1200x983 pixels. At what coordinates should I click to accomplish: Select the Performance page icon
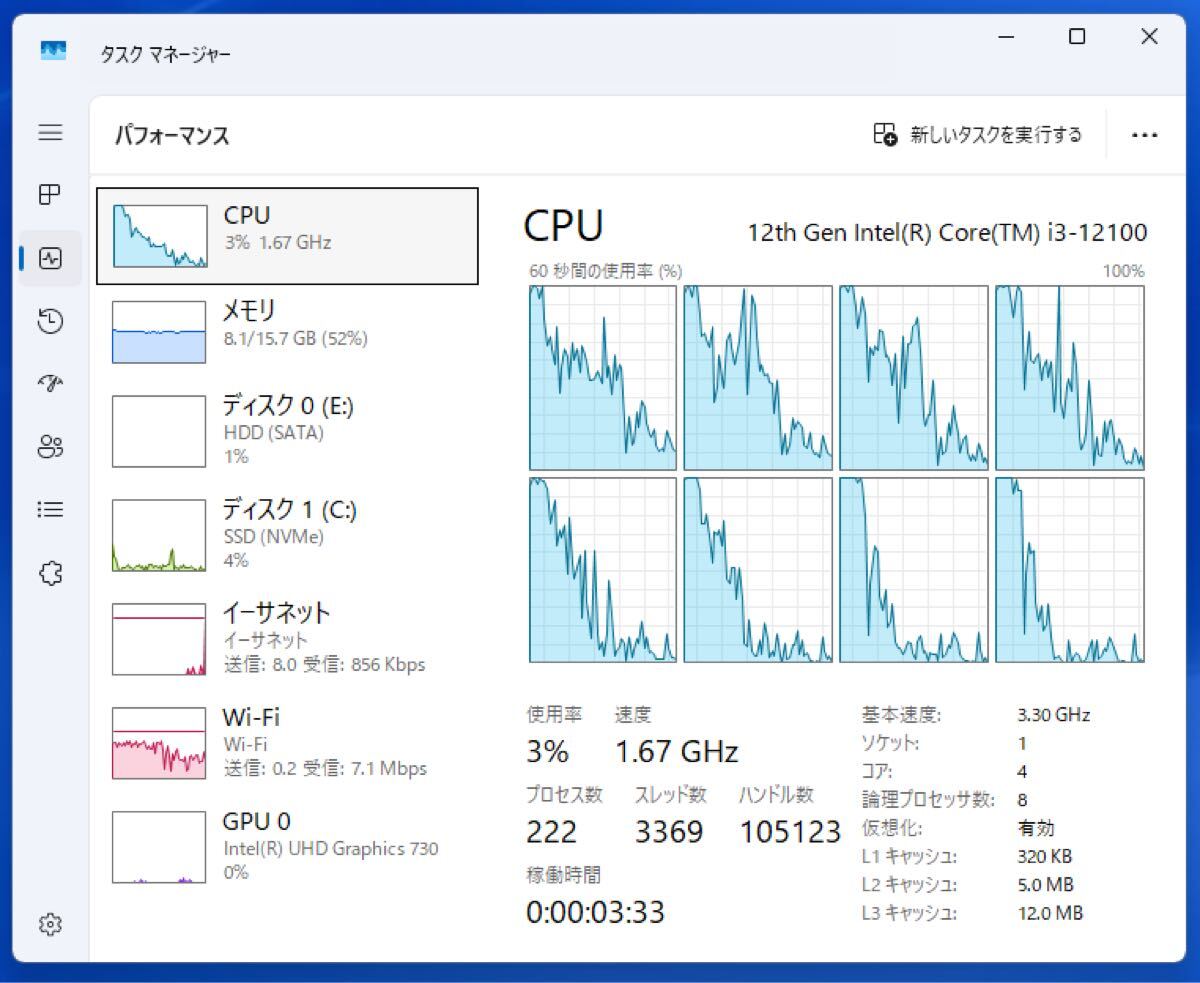coord(50,259)
